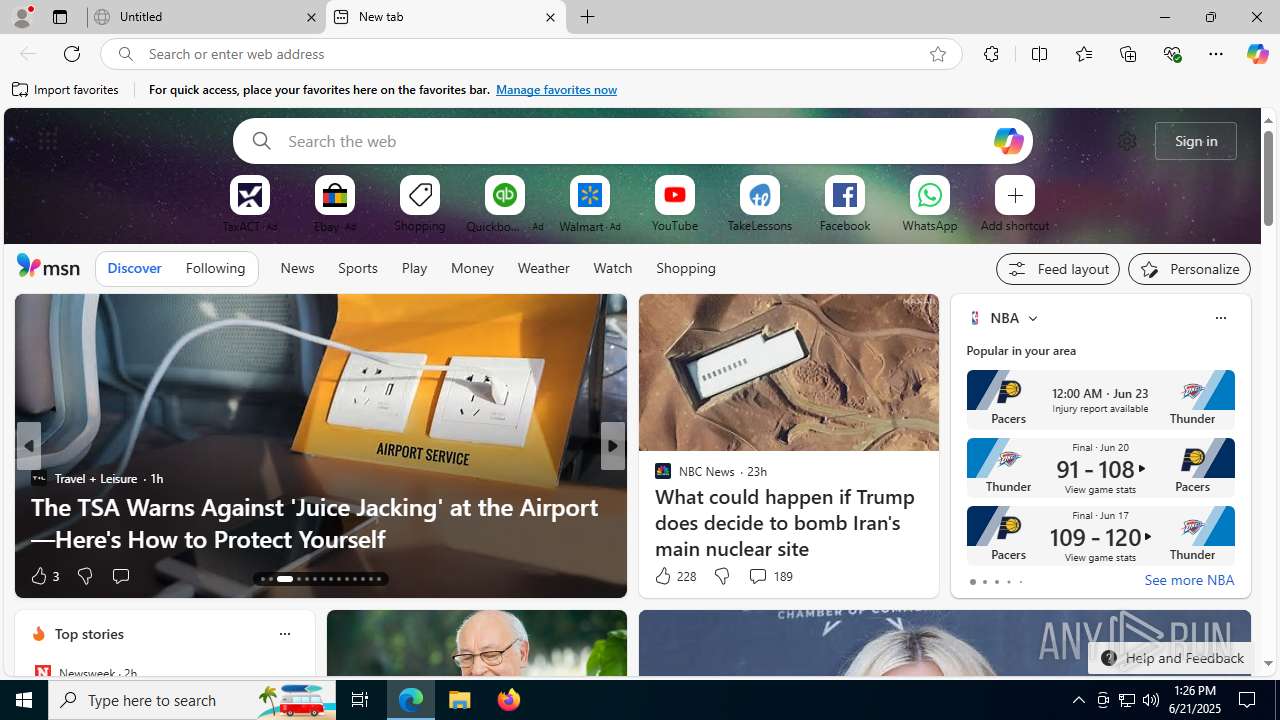Click the Add shortcut plus tile
Screen dimensions: 1280x720
tap(1014, 196)
